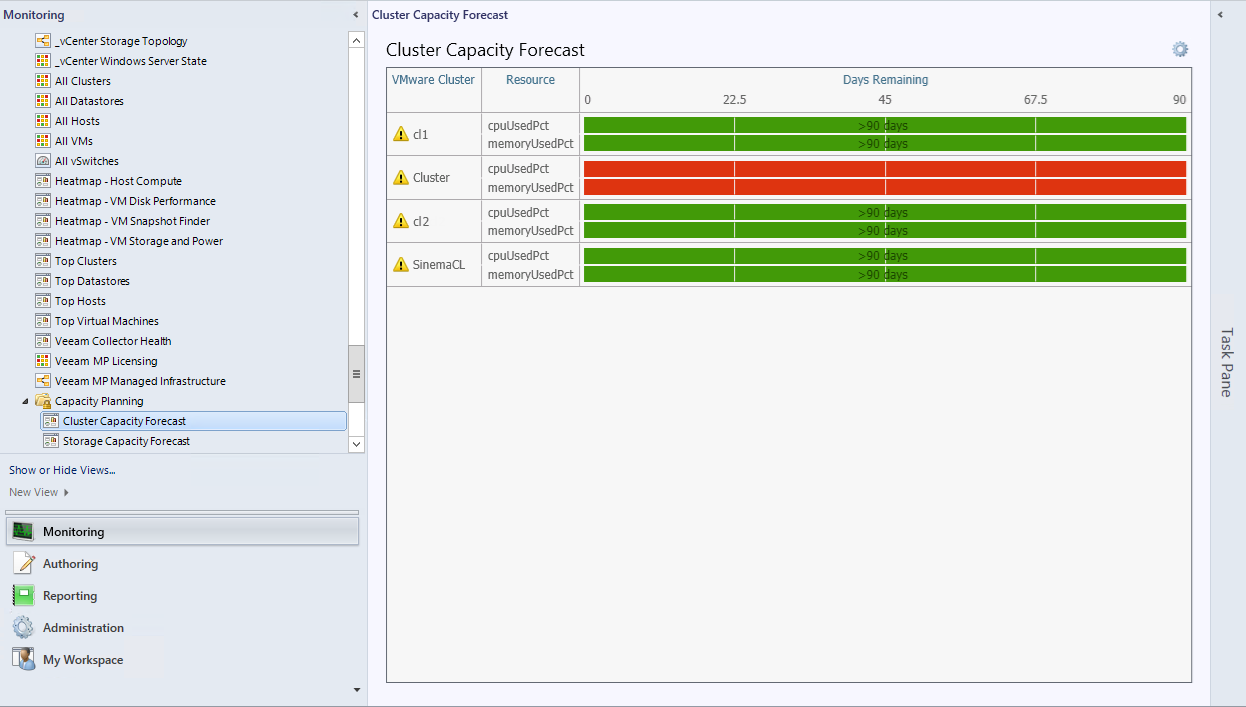Screen dimensions: 1246x707
Task: Click _vCenter Windows Server State icon
Action: pyautogui.click(x=43, y=61)
